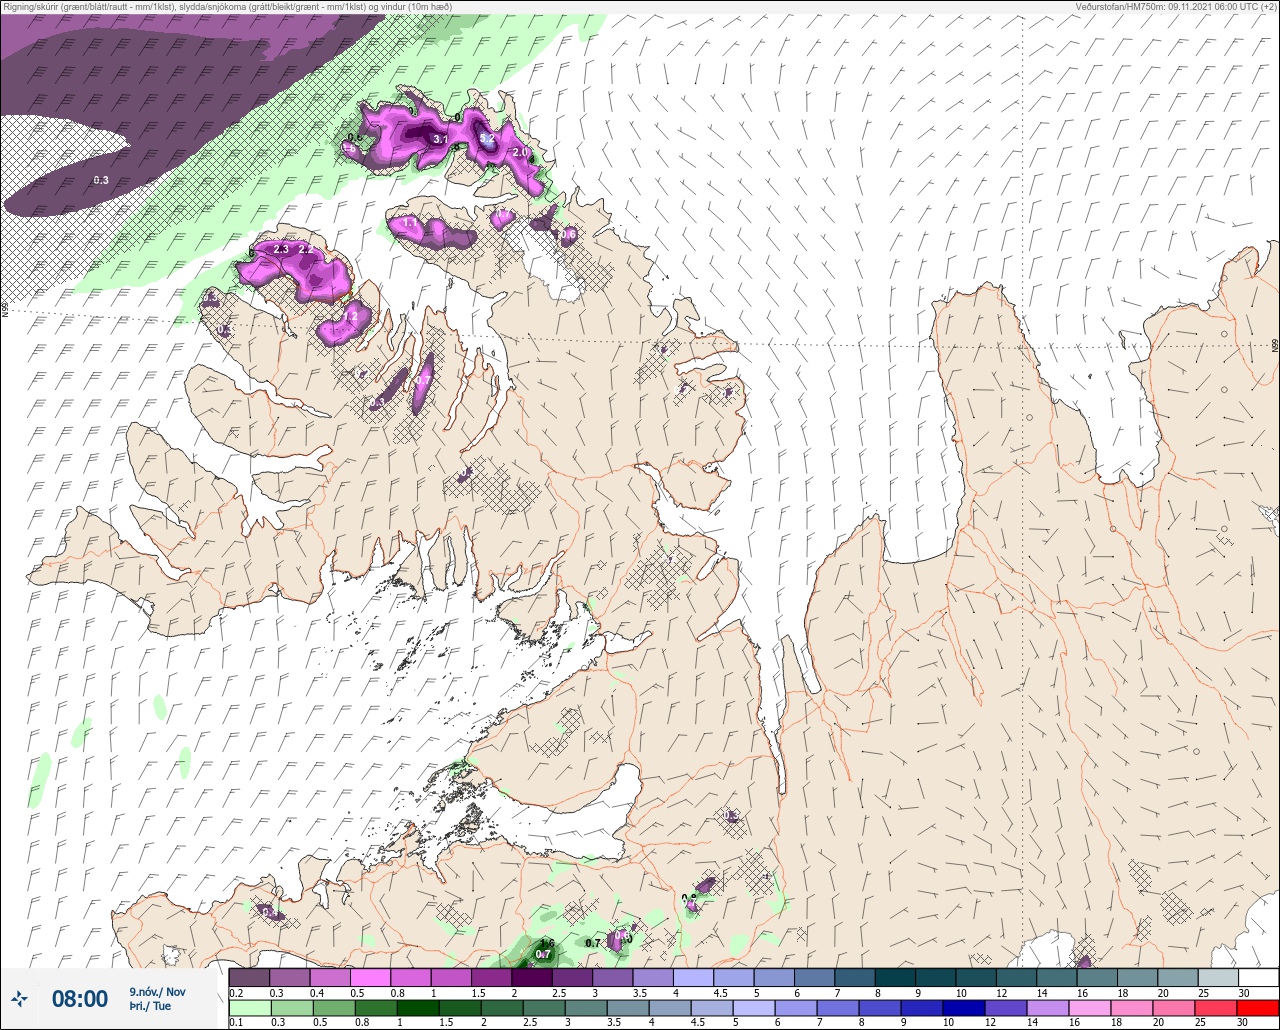The height and width of the screenshot is (1030, 1280).
Task: Click the '9.nóv./ Nov' date text
Action: (x=158, y=992)
